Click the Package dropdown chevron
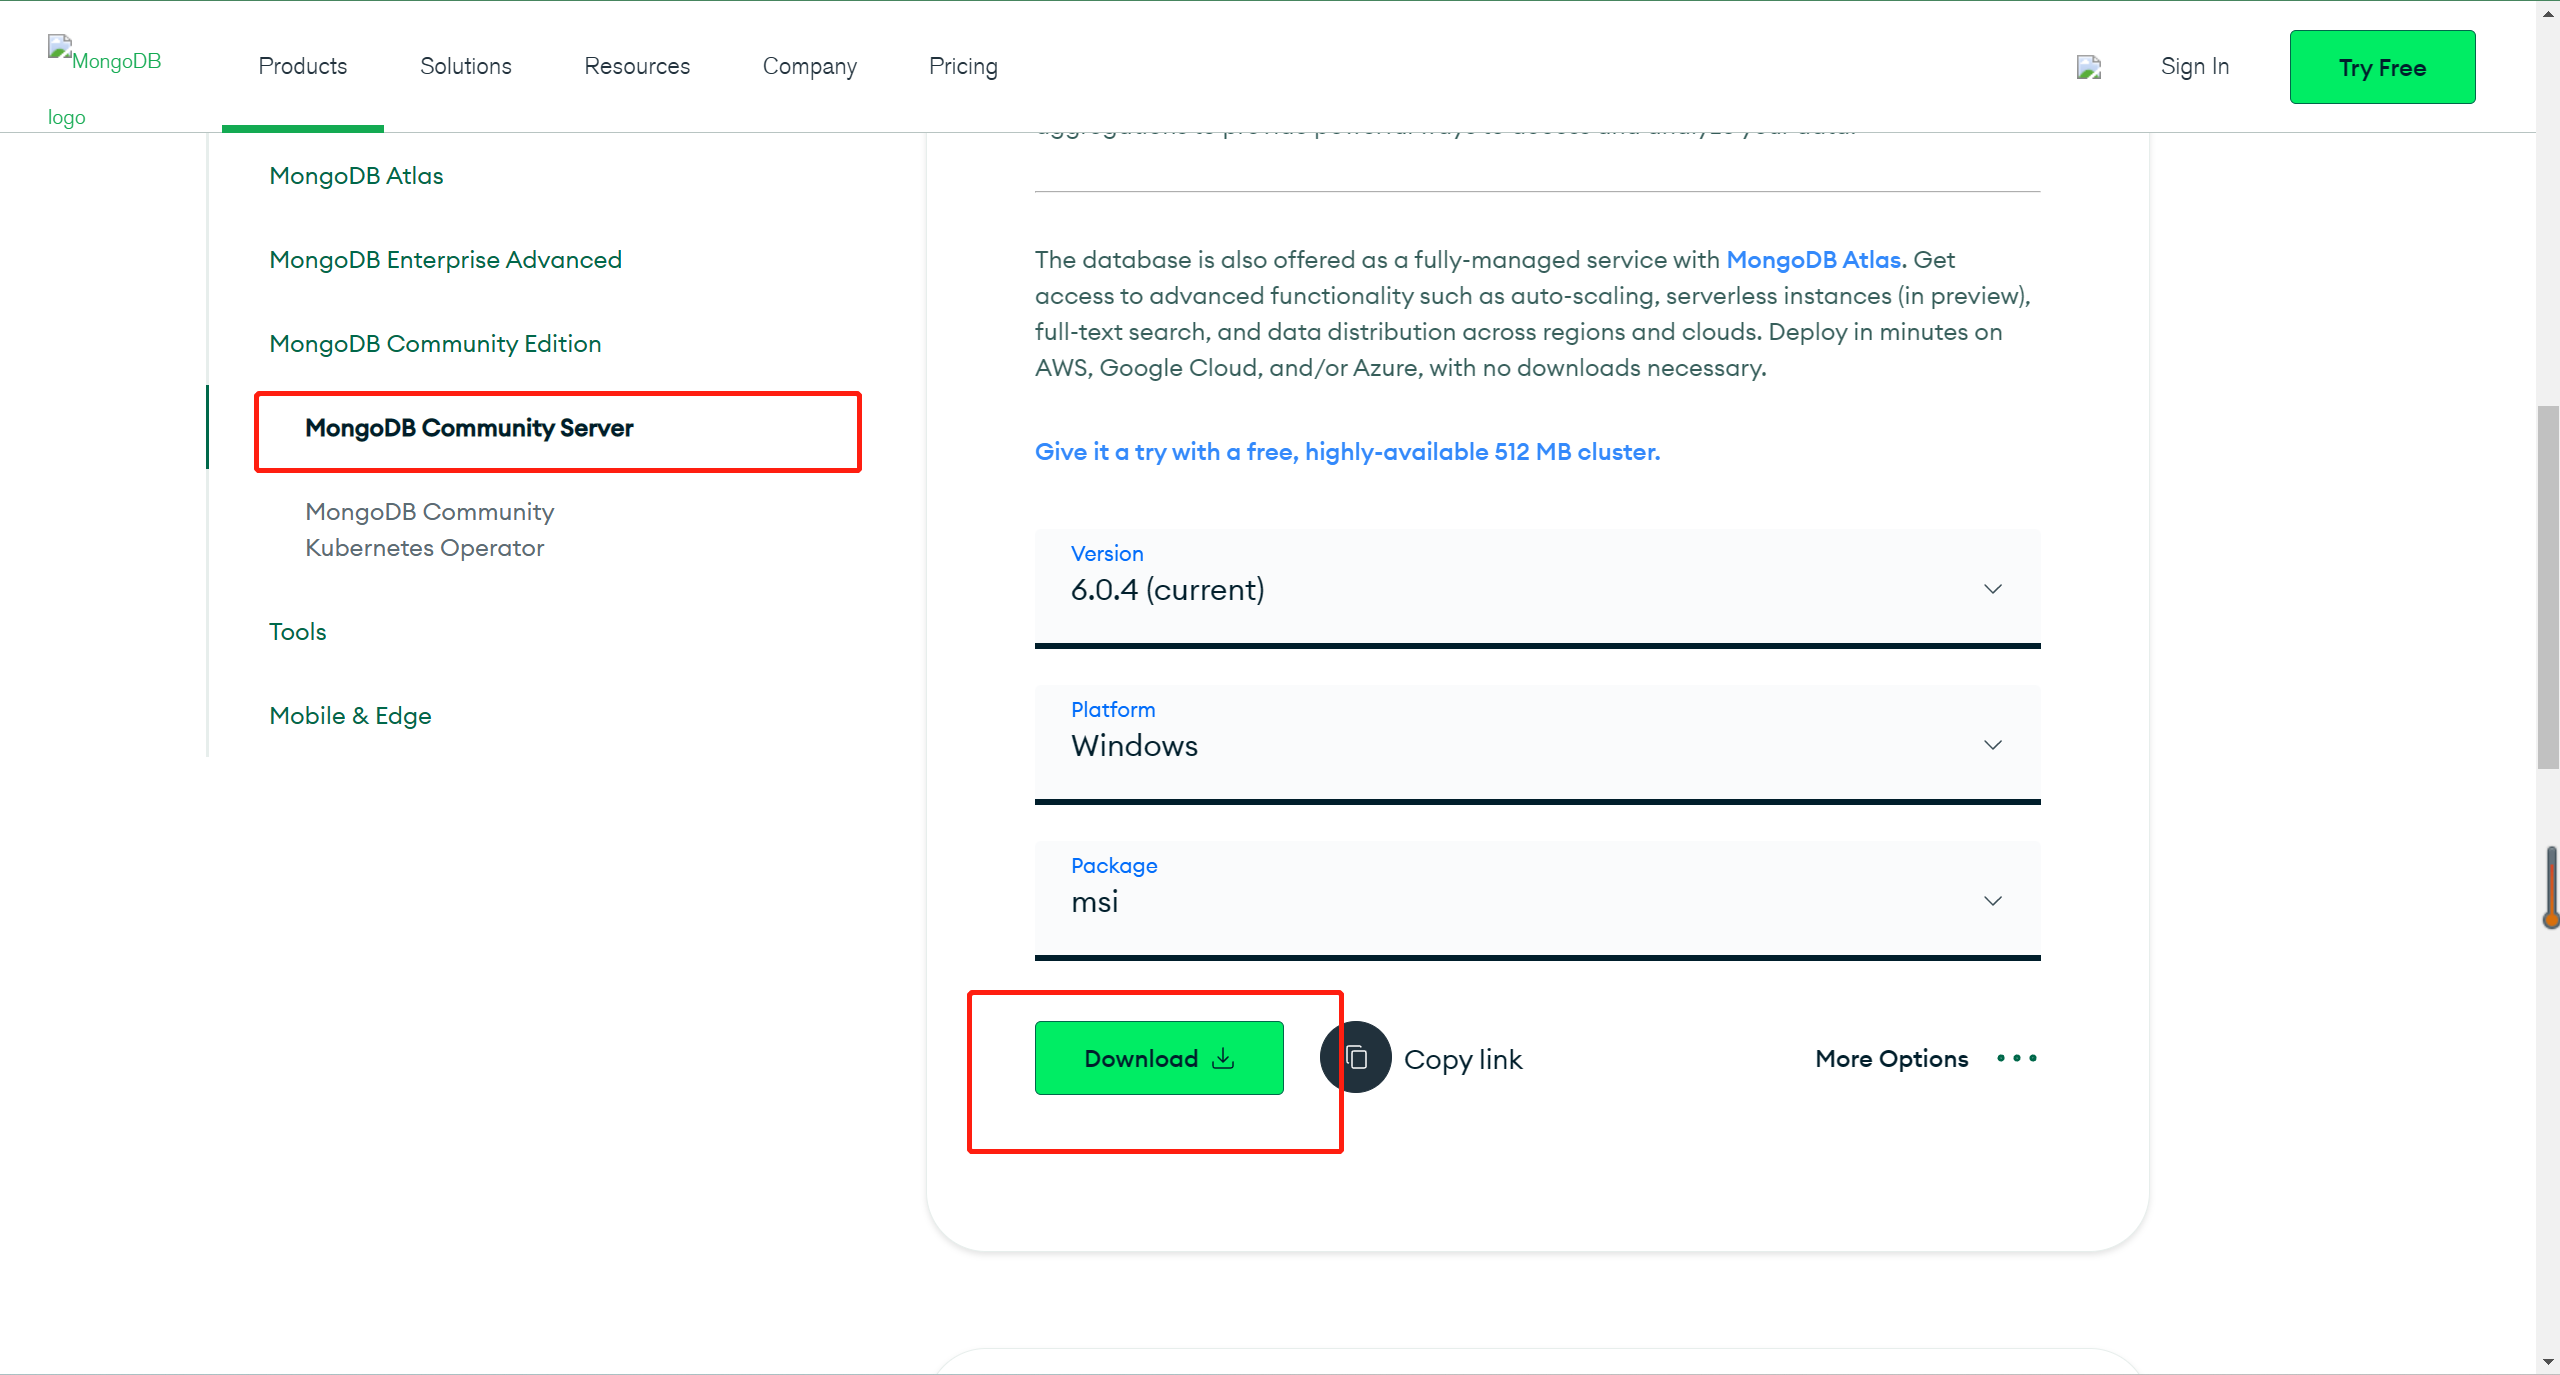 pyautogui.click(x=1991, y=901)
